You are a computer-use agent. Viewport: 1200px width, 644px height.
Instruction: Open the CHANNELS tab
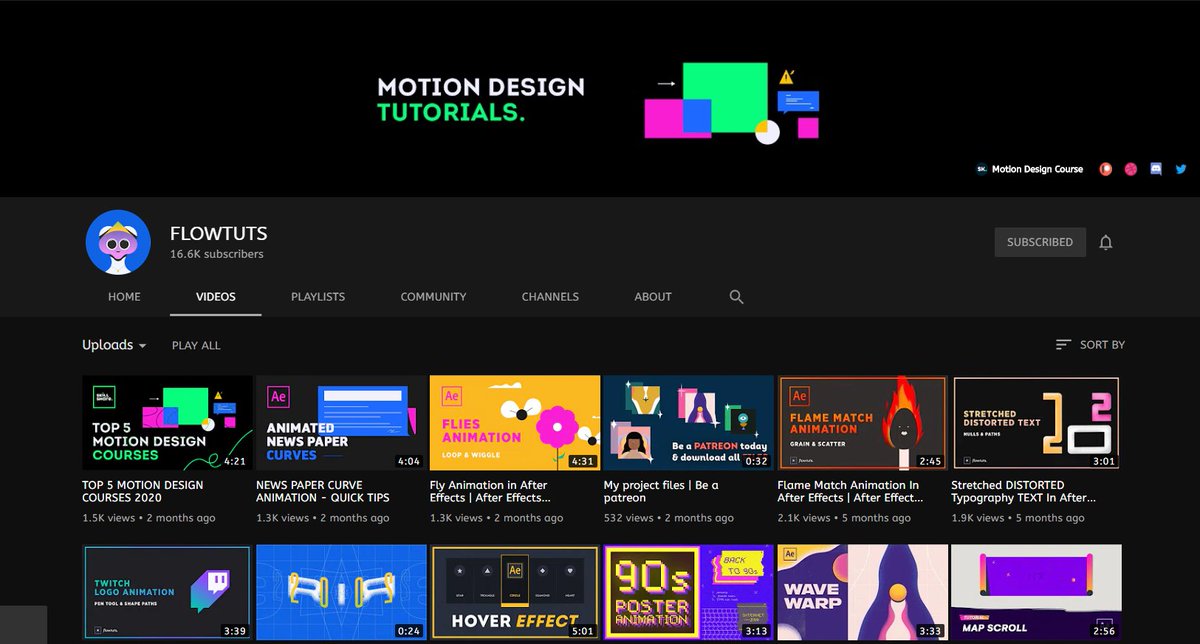click(550, 297)
